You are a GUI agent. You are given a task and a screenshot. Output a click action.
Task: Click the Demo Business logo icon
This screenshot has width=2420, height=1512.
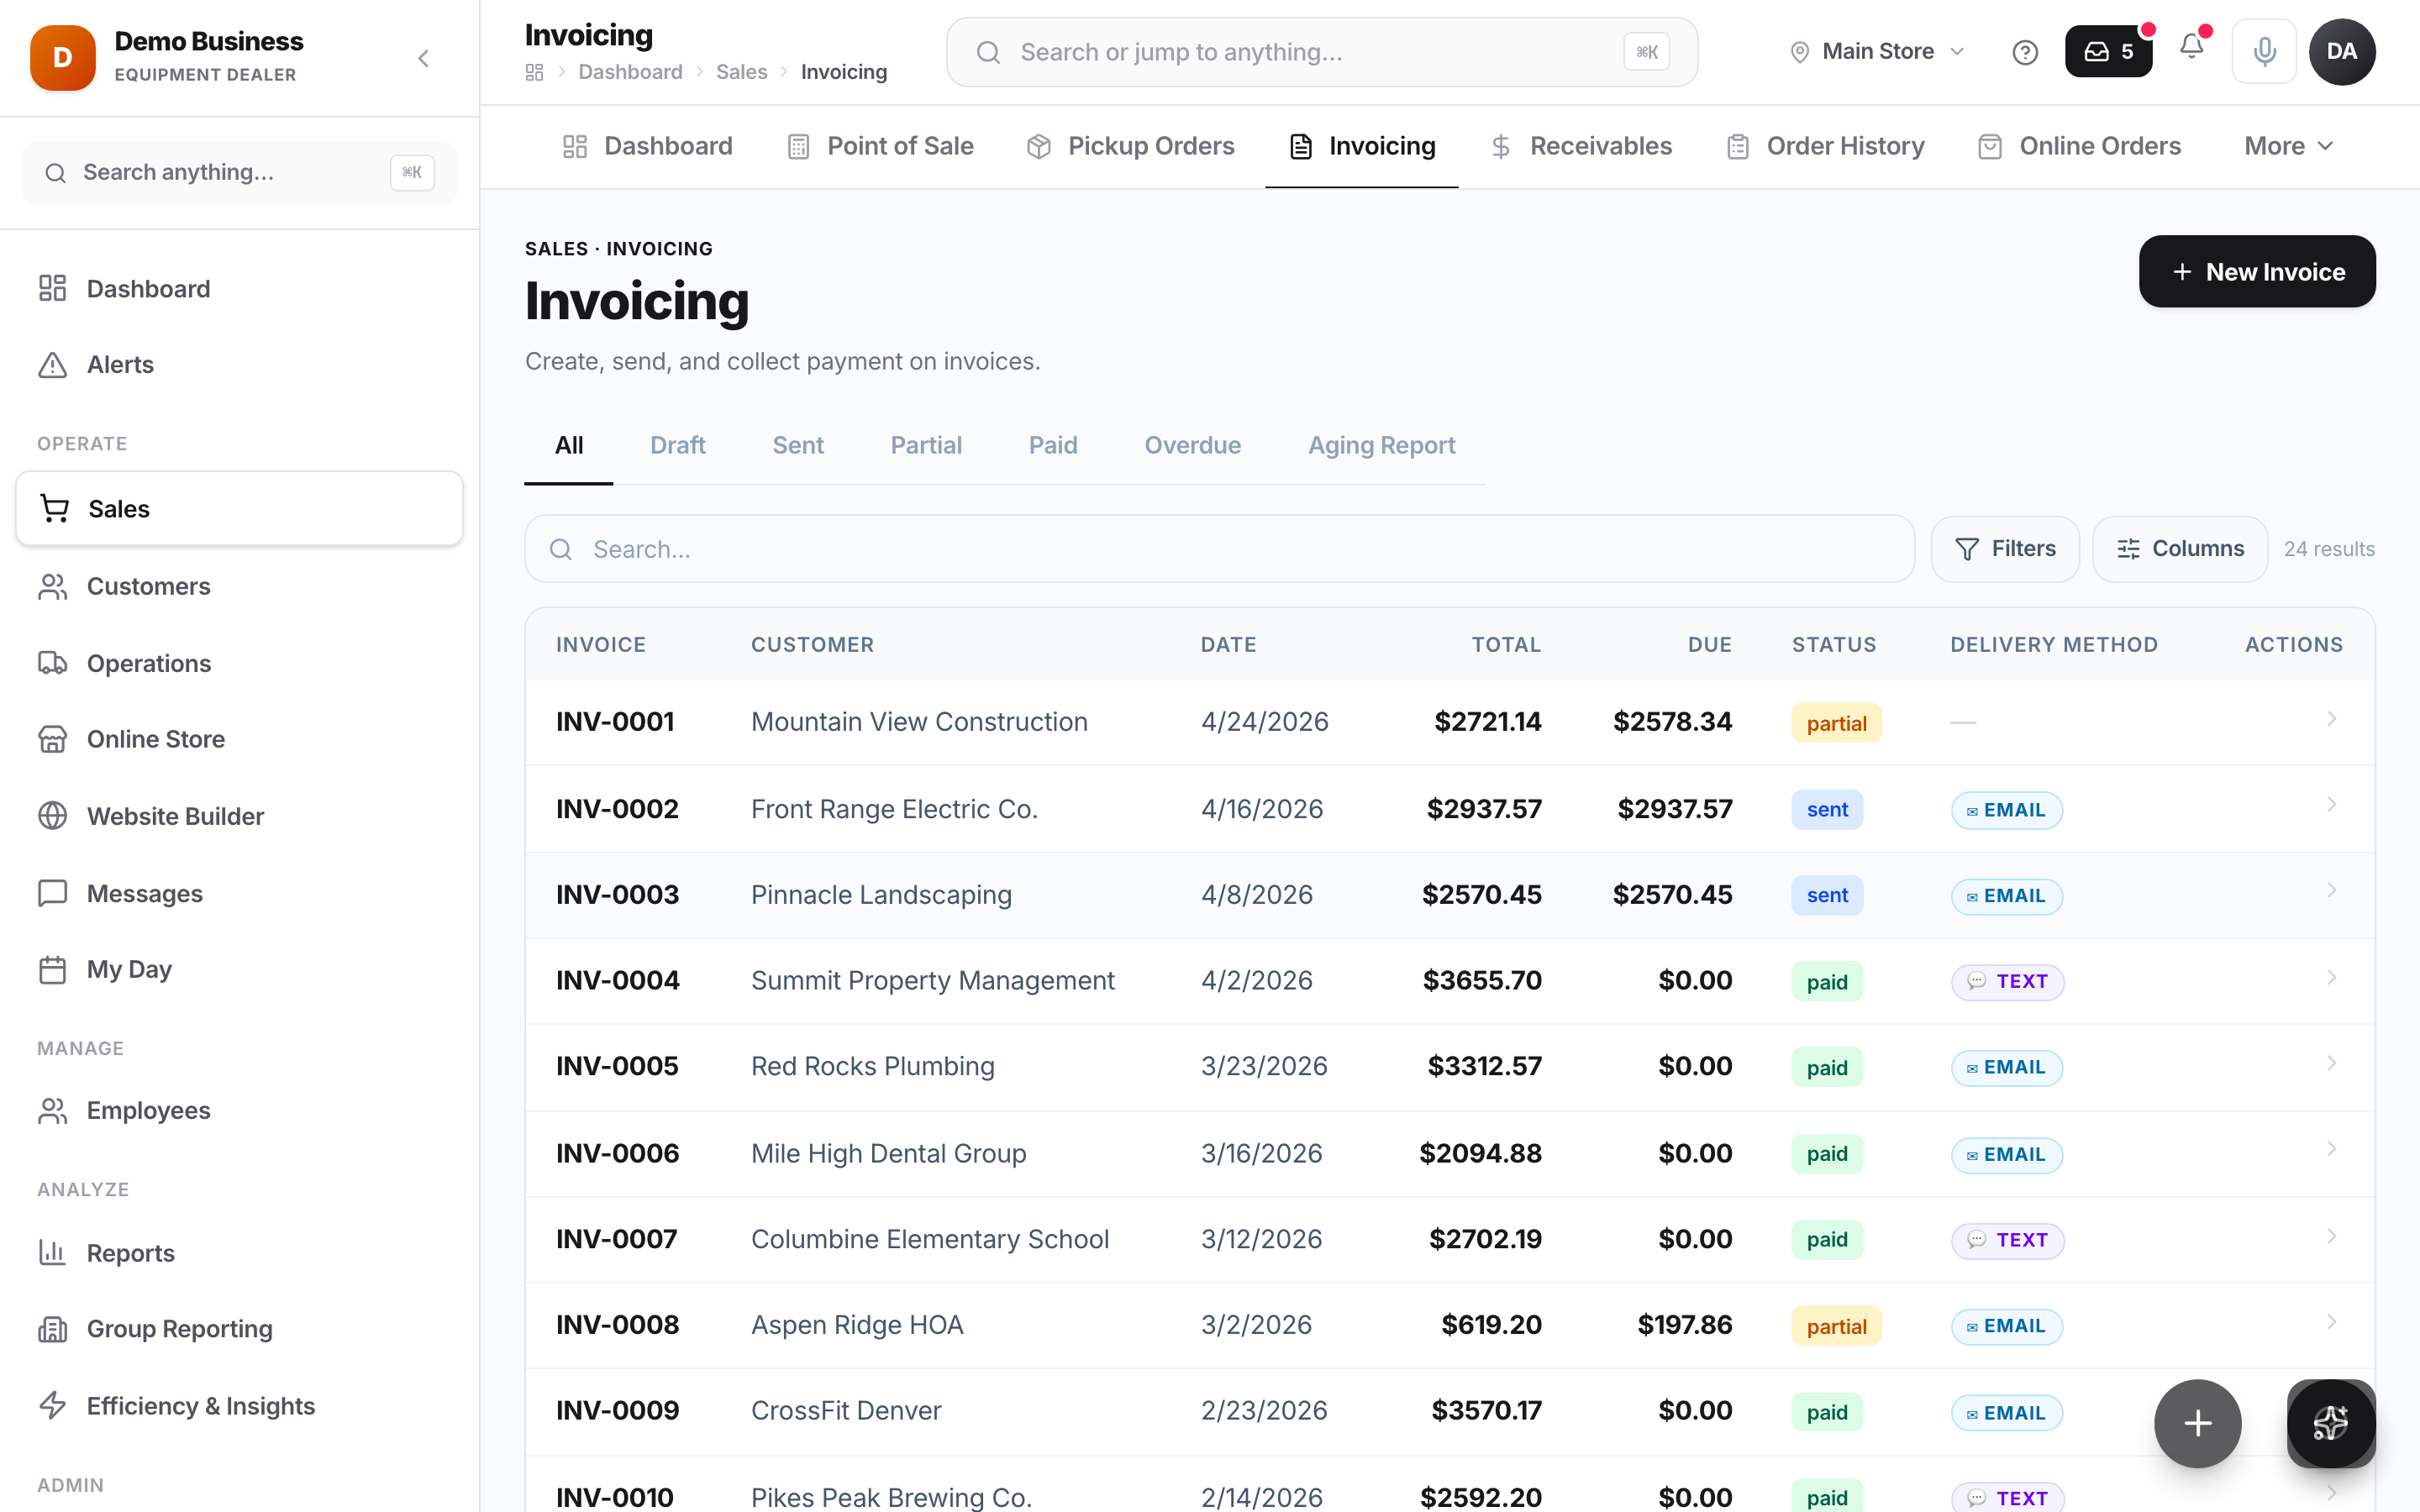point(62,58)
